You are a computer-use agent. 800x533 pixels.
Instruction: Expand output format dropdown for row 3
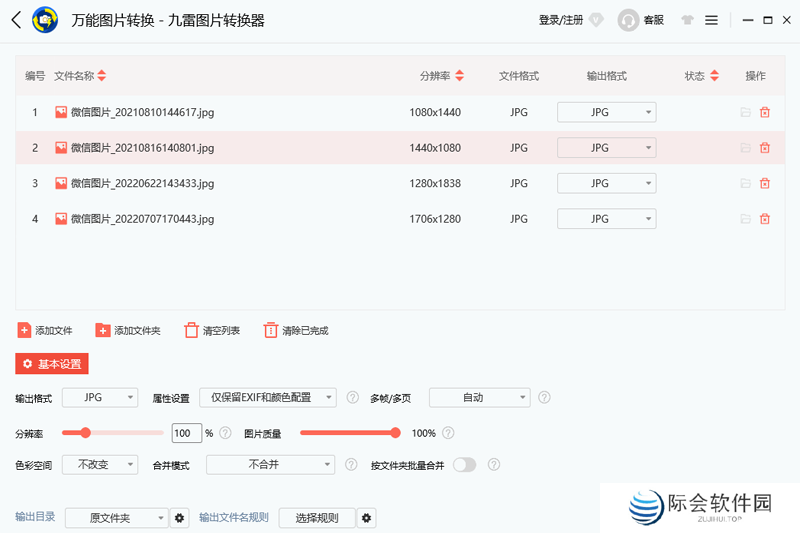606,184
